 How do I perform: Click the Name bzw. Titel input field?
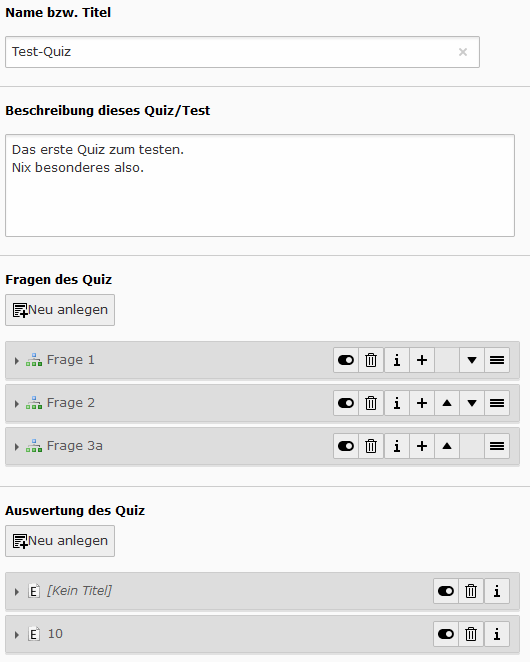pos(242,52)
